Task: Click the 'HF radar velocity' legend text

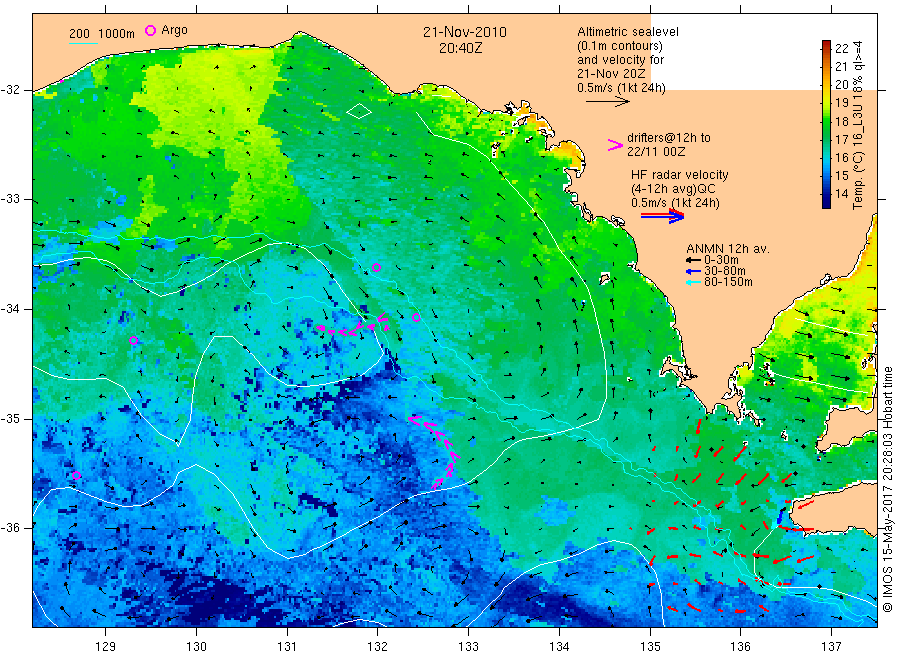Action: 680,175
